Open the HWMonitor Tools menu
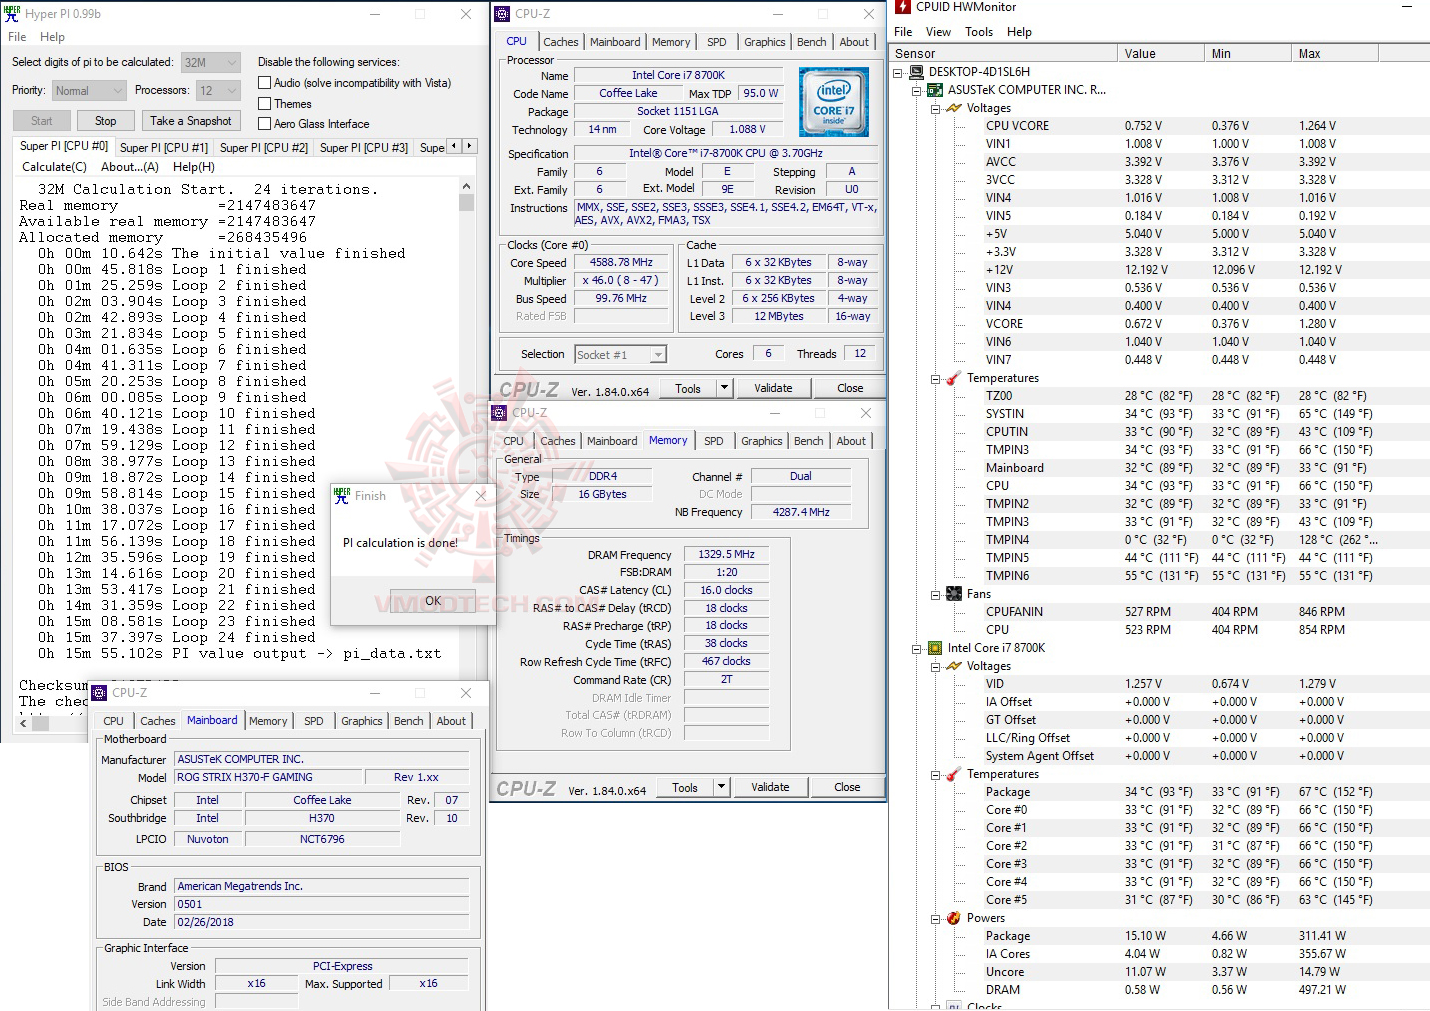This screenshot has width=1430, height=1011. [x=979, y=32]
